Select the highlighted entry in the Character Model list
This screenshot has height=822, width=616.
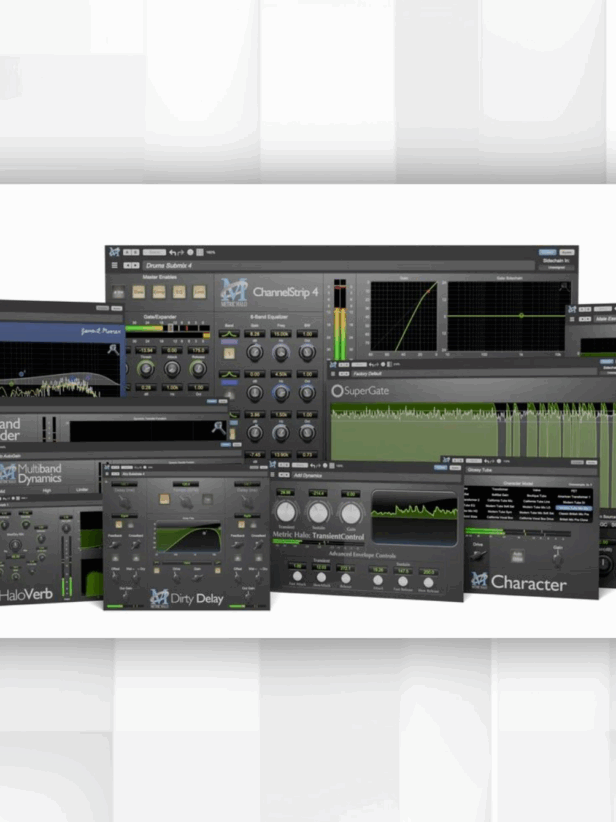coord(574,508)
